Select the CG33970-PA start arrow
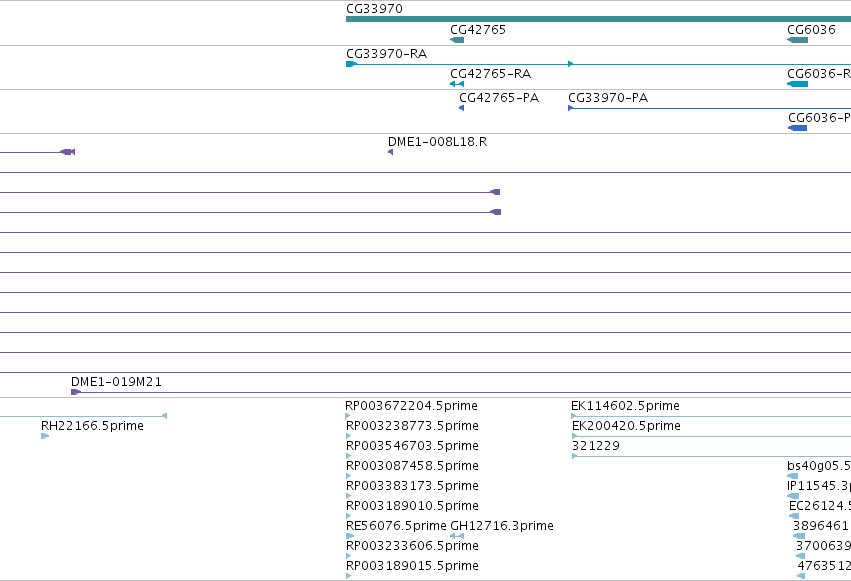Viewport: 851px width, 581px height. tap(570, 108)
